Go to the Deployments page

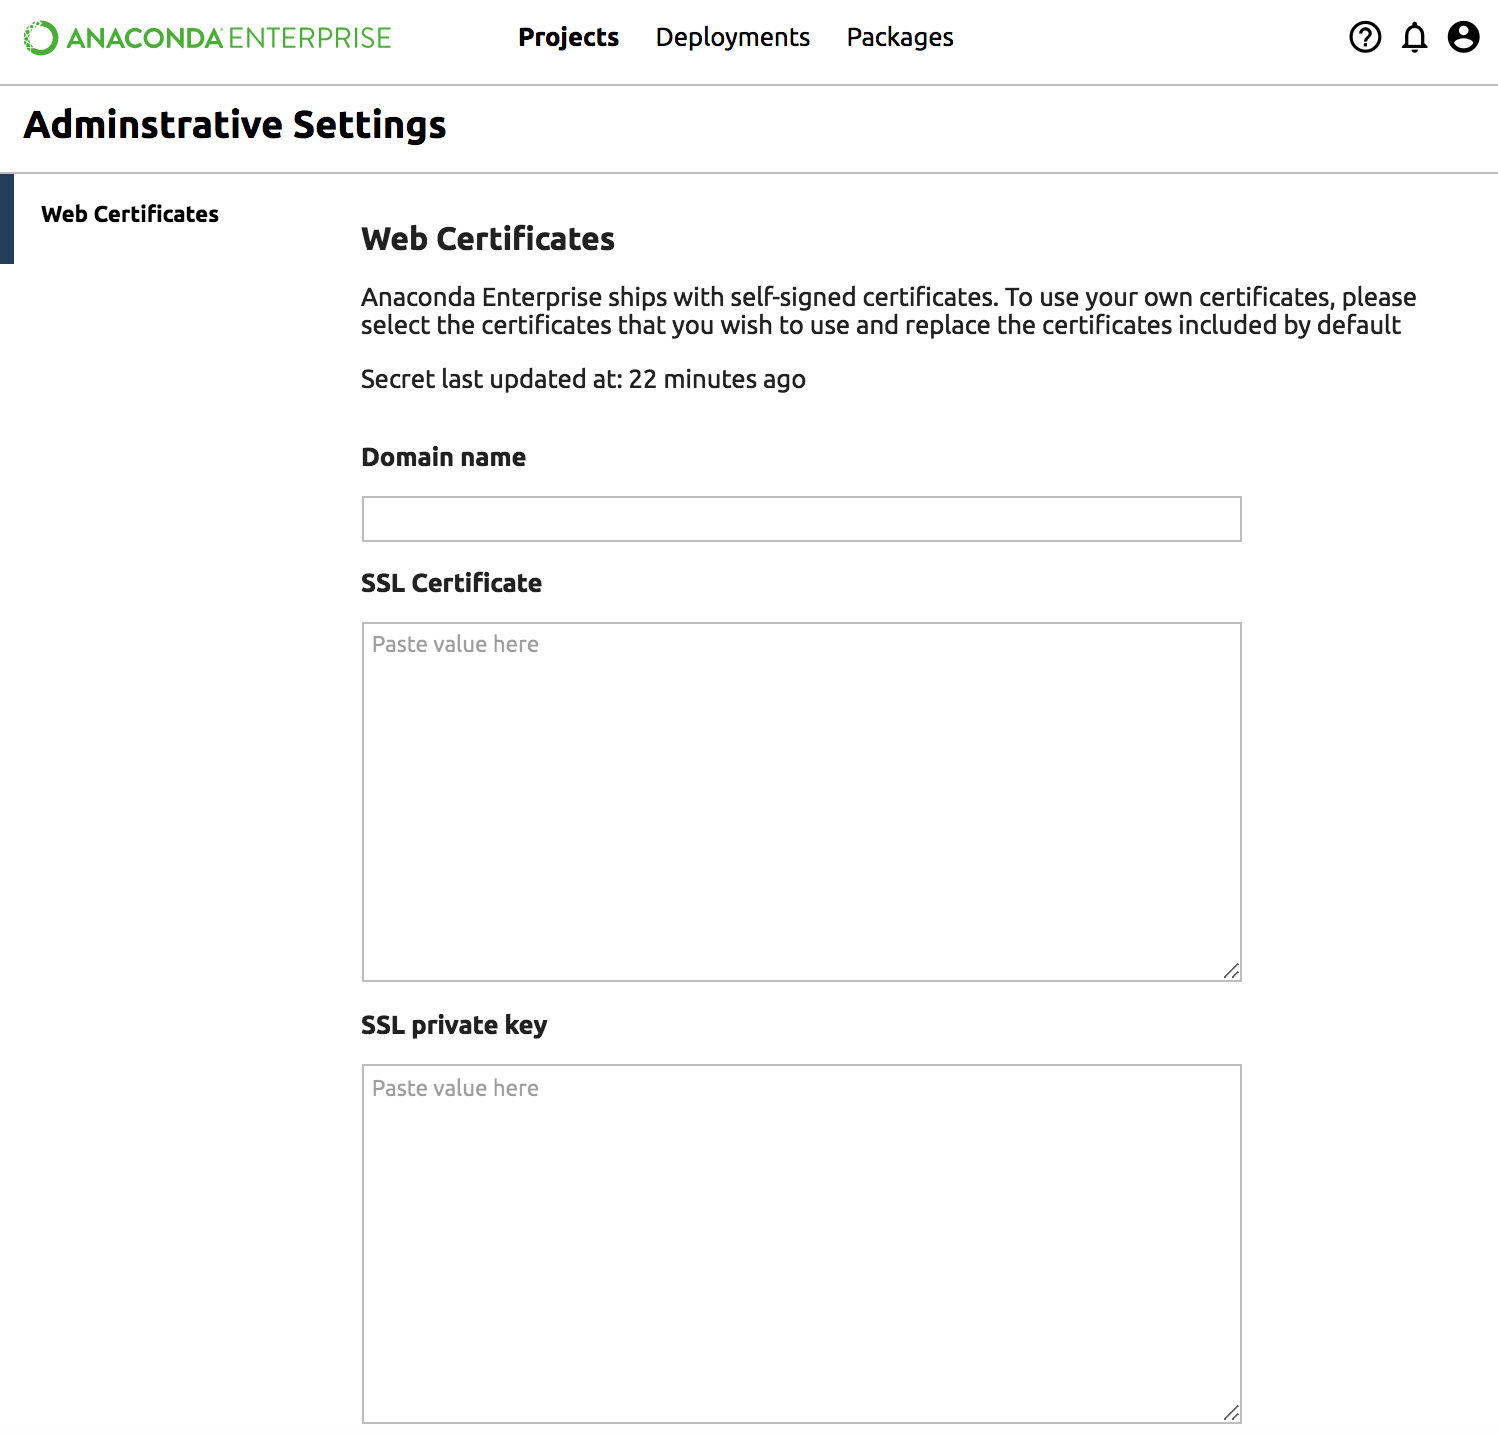[732, 38]
